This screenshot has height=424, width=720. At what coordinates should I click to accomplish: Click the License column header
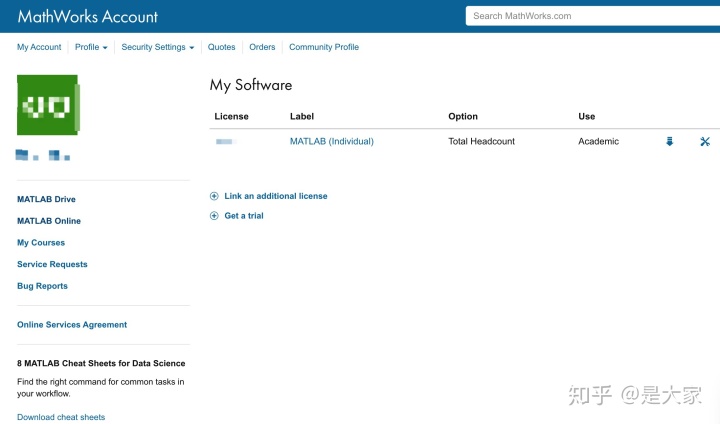pyautogui.click(x=231, y=117)
